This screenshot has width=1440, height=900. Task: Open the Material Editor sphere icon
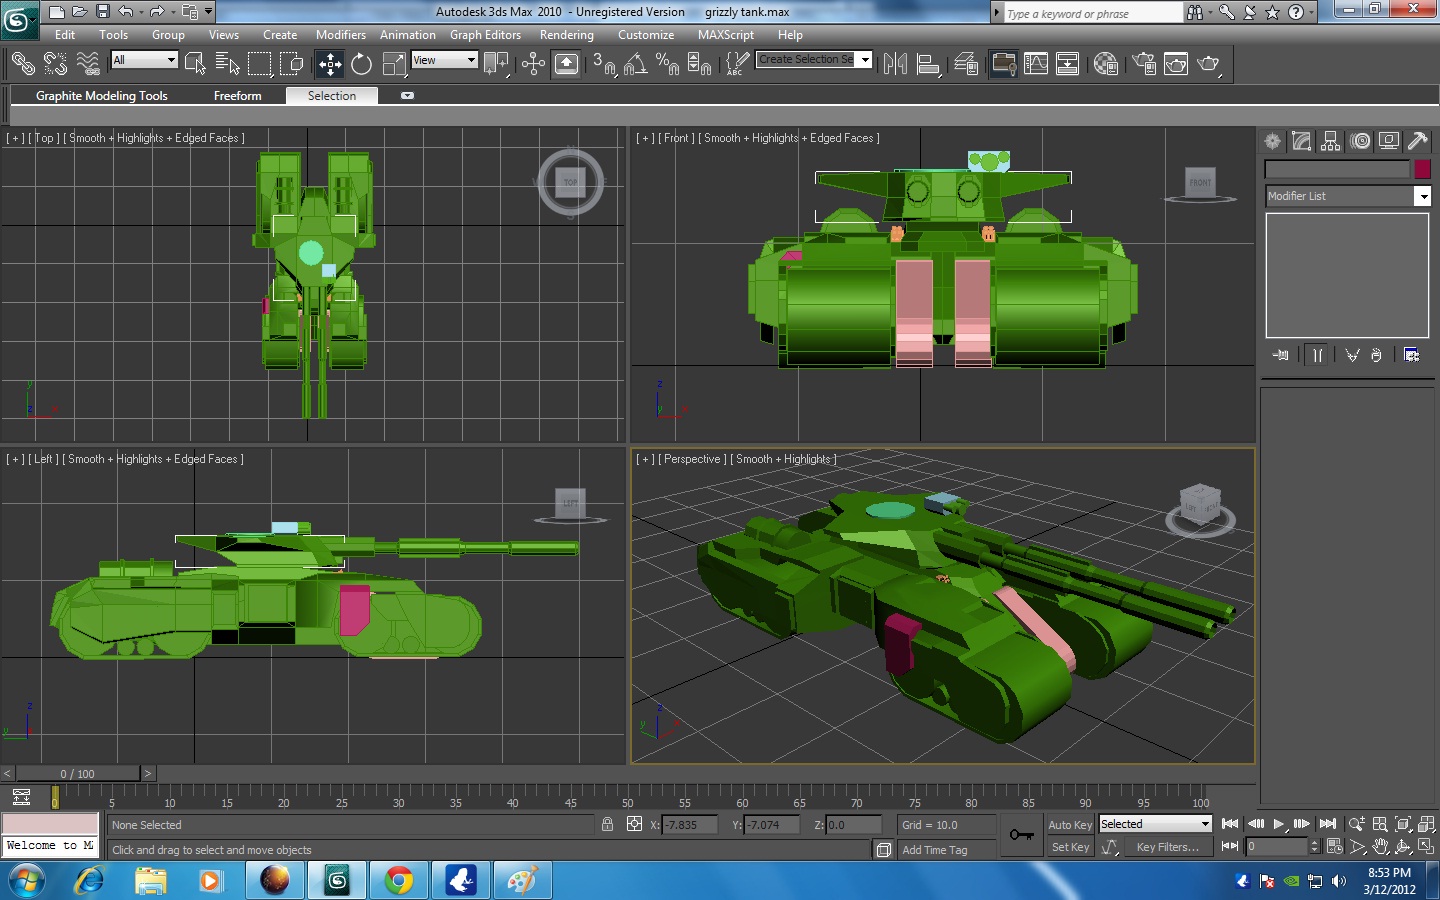(x=1106, y=64)
